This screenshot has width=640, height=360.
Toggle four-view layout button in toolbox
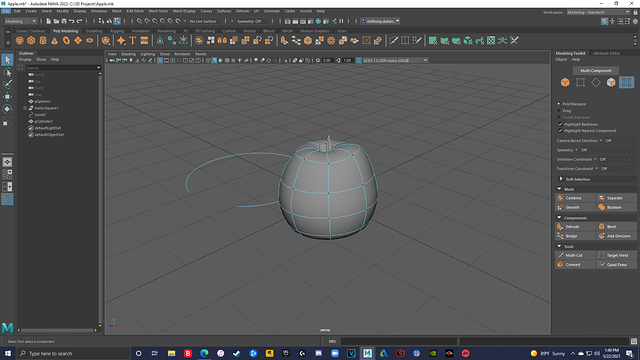[7, 174]
